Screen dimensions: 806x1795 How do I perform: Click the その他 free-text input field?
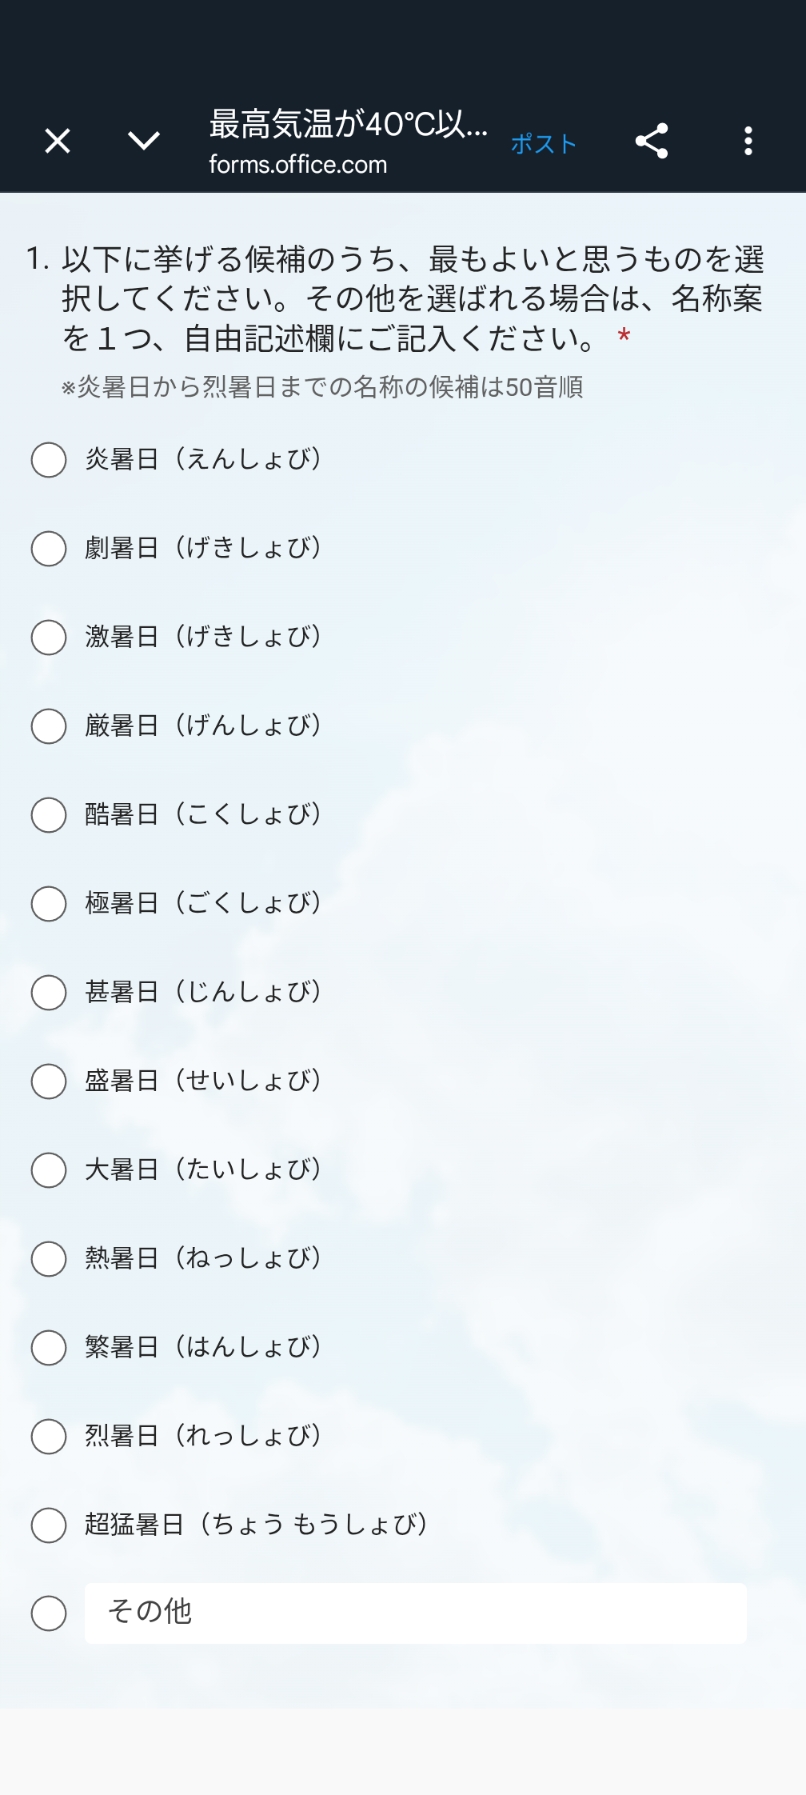415,1613
